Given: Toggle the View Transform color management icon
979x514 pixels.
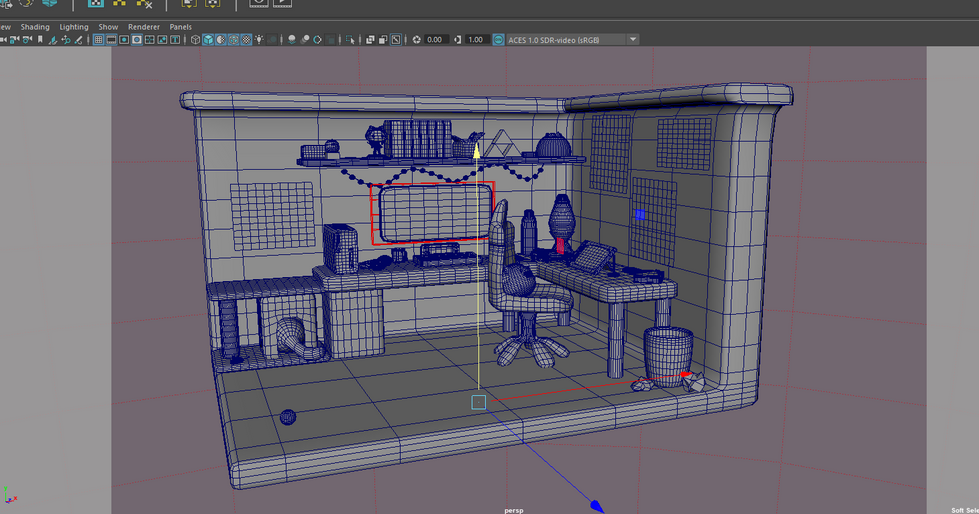Looking at the screenshot, I should [x=498, y=40].
